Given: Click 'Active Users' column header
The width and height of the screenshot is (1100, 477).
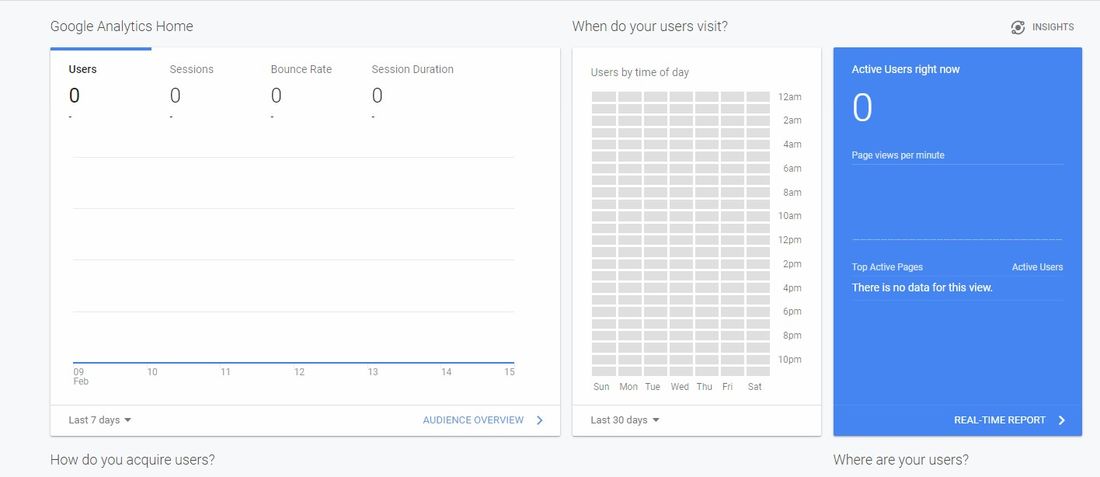Looking at the screenshot, I should click(x=1037, y=267).
